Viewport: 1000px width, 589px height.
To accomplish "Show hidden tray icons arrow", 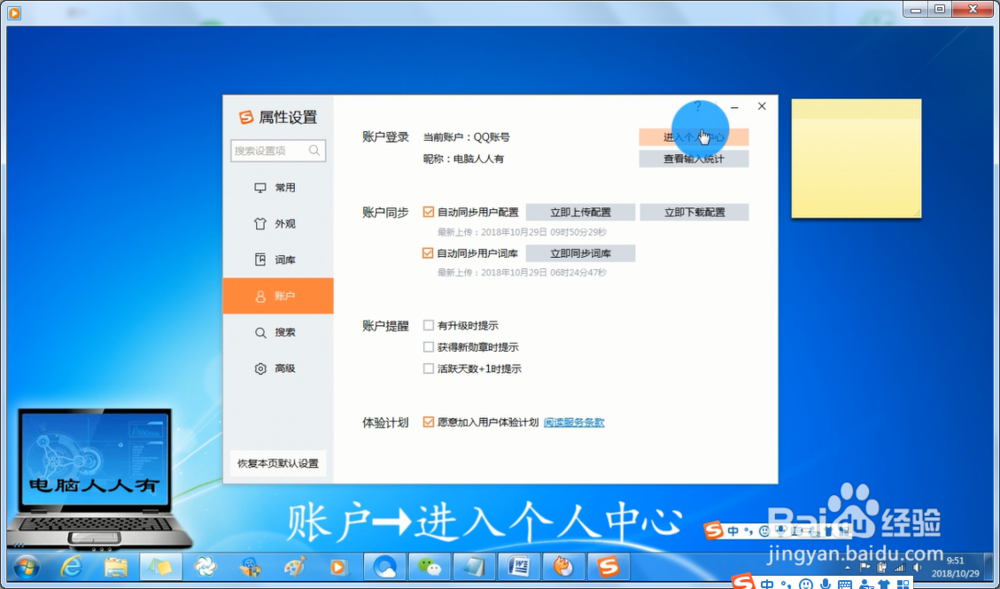I will (x=848, y=567).
